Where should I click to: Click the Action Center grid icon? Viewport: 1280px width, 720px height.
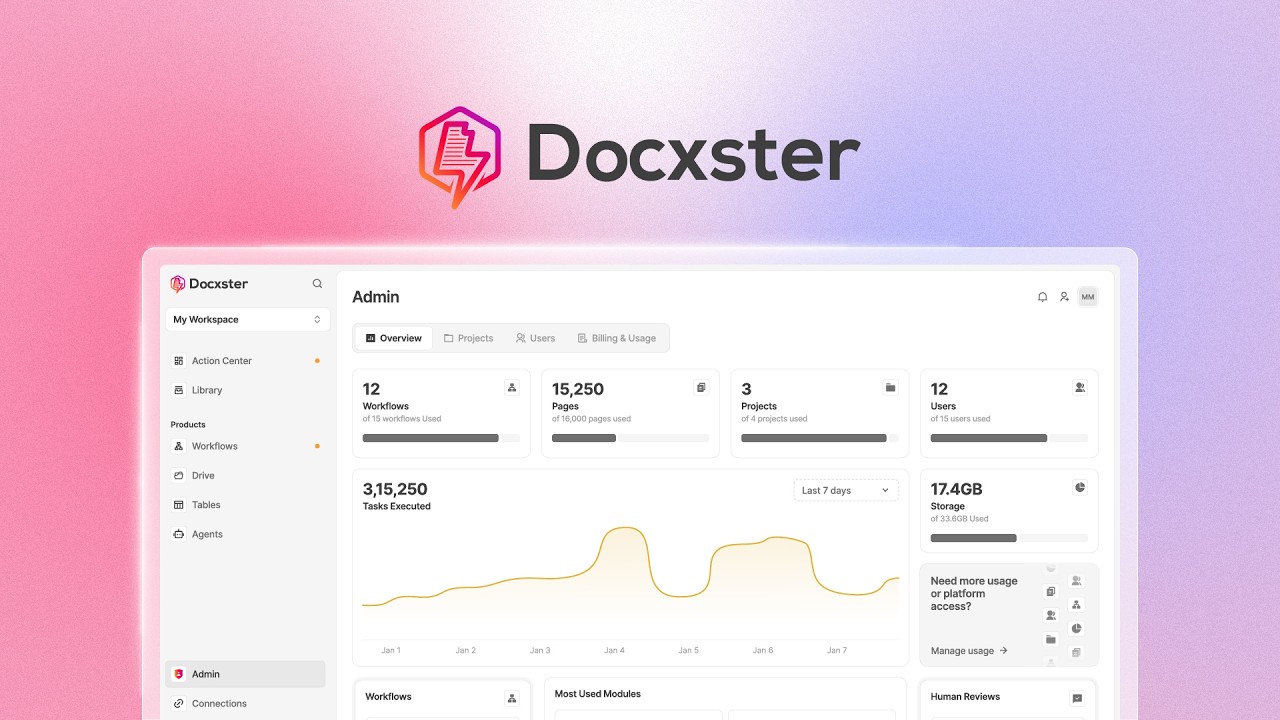coord(178,361)
